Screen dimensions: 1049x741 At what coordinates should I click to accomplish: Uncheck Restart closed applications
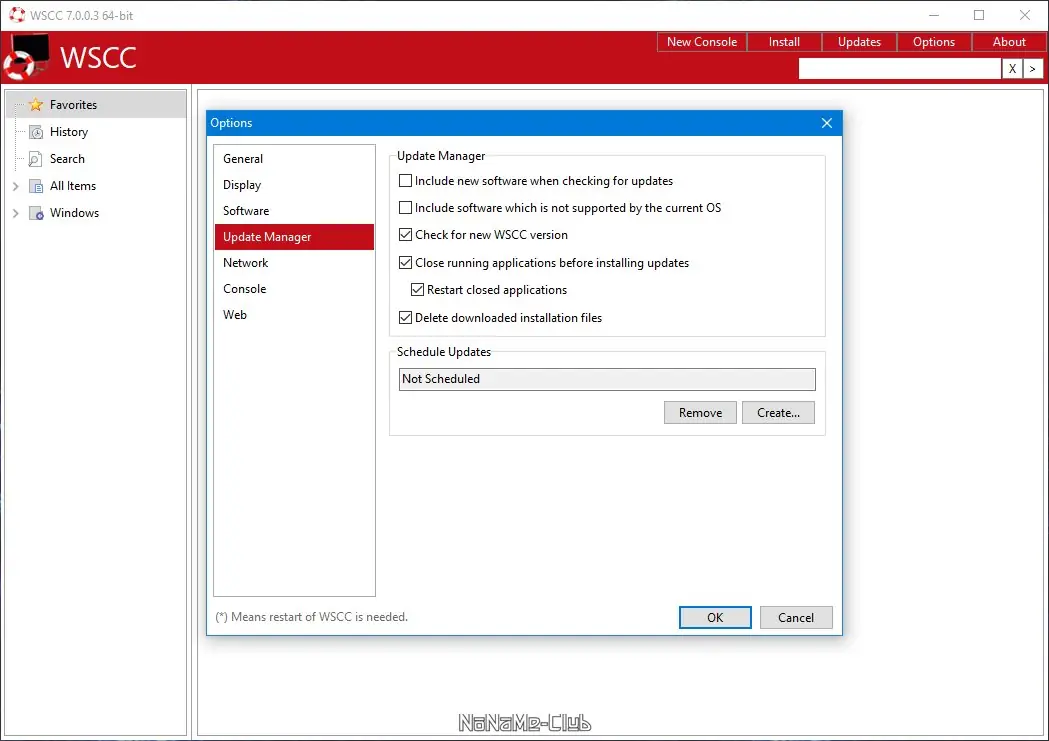(417, 290)
